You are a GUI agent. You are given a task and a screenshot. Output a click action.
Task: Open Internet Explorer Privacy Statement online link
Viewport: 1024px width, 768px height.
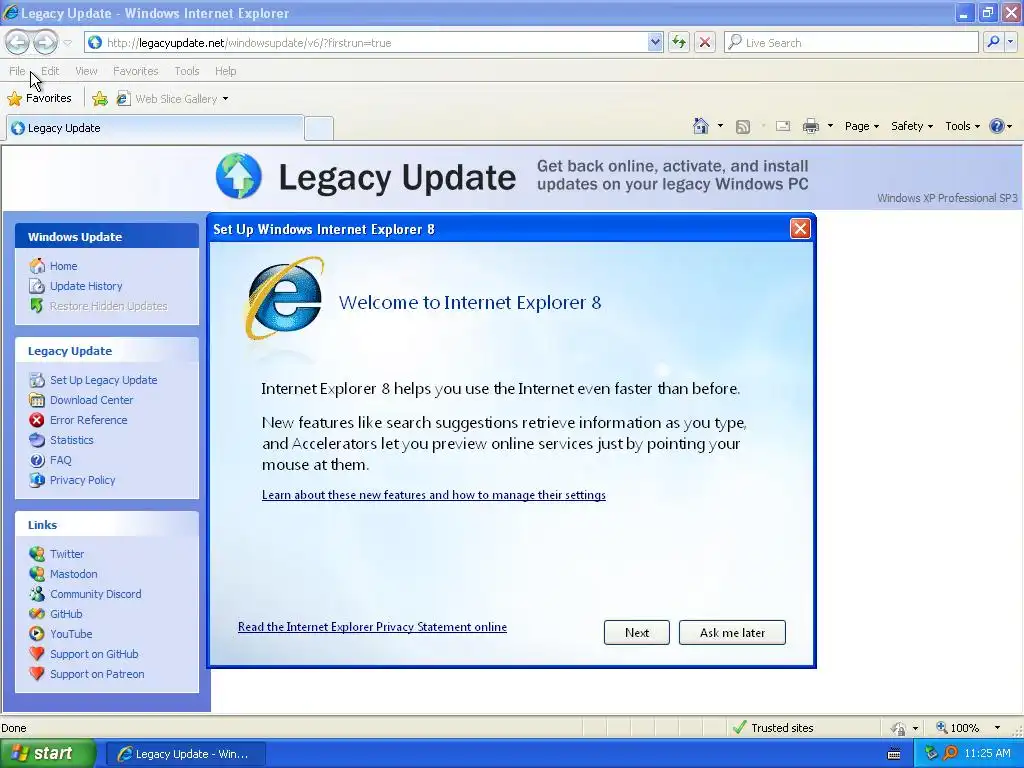click(372, 627)
